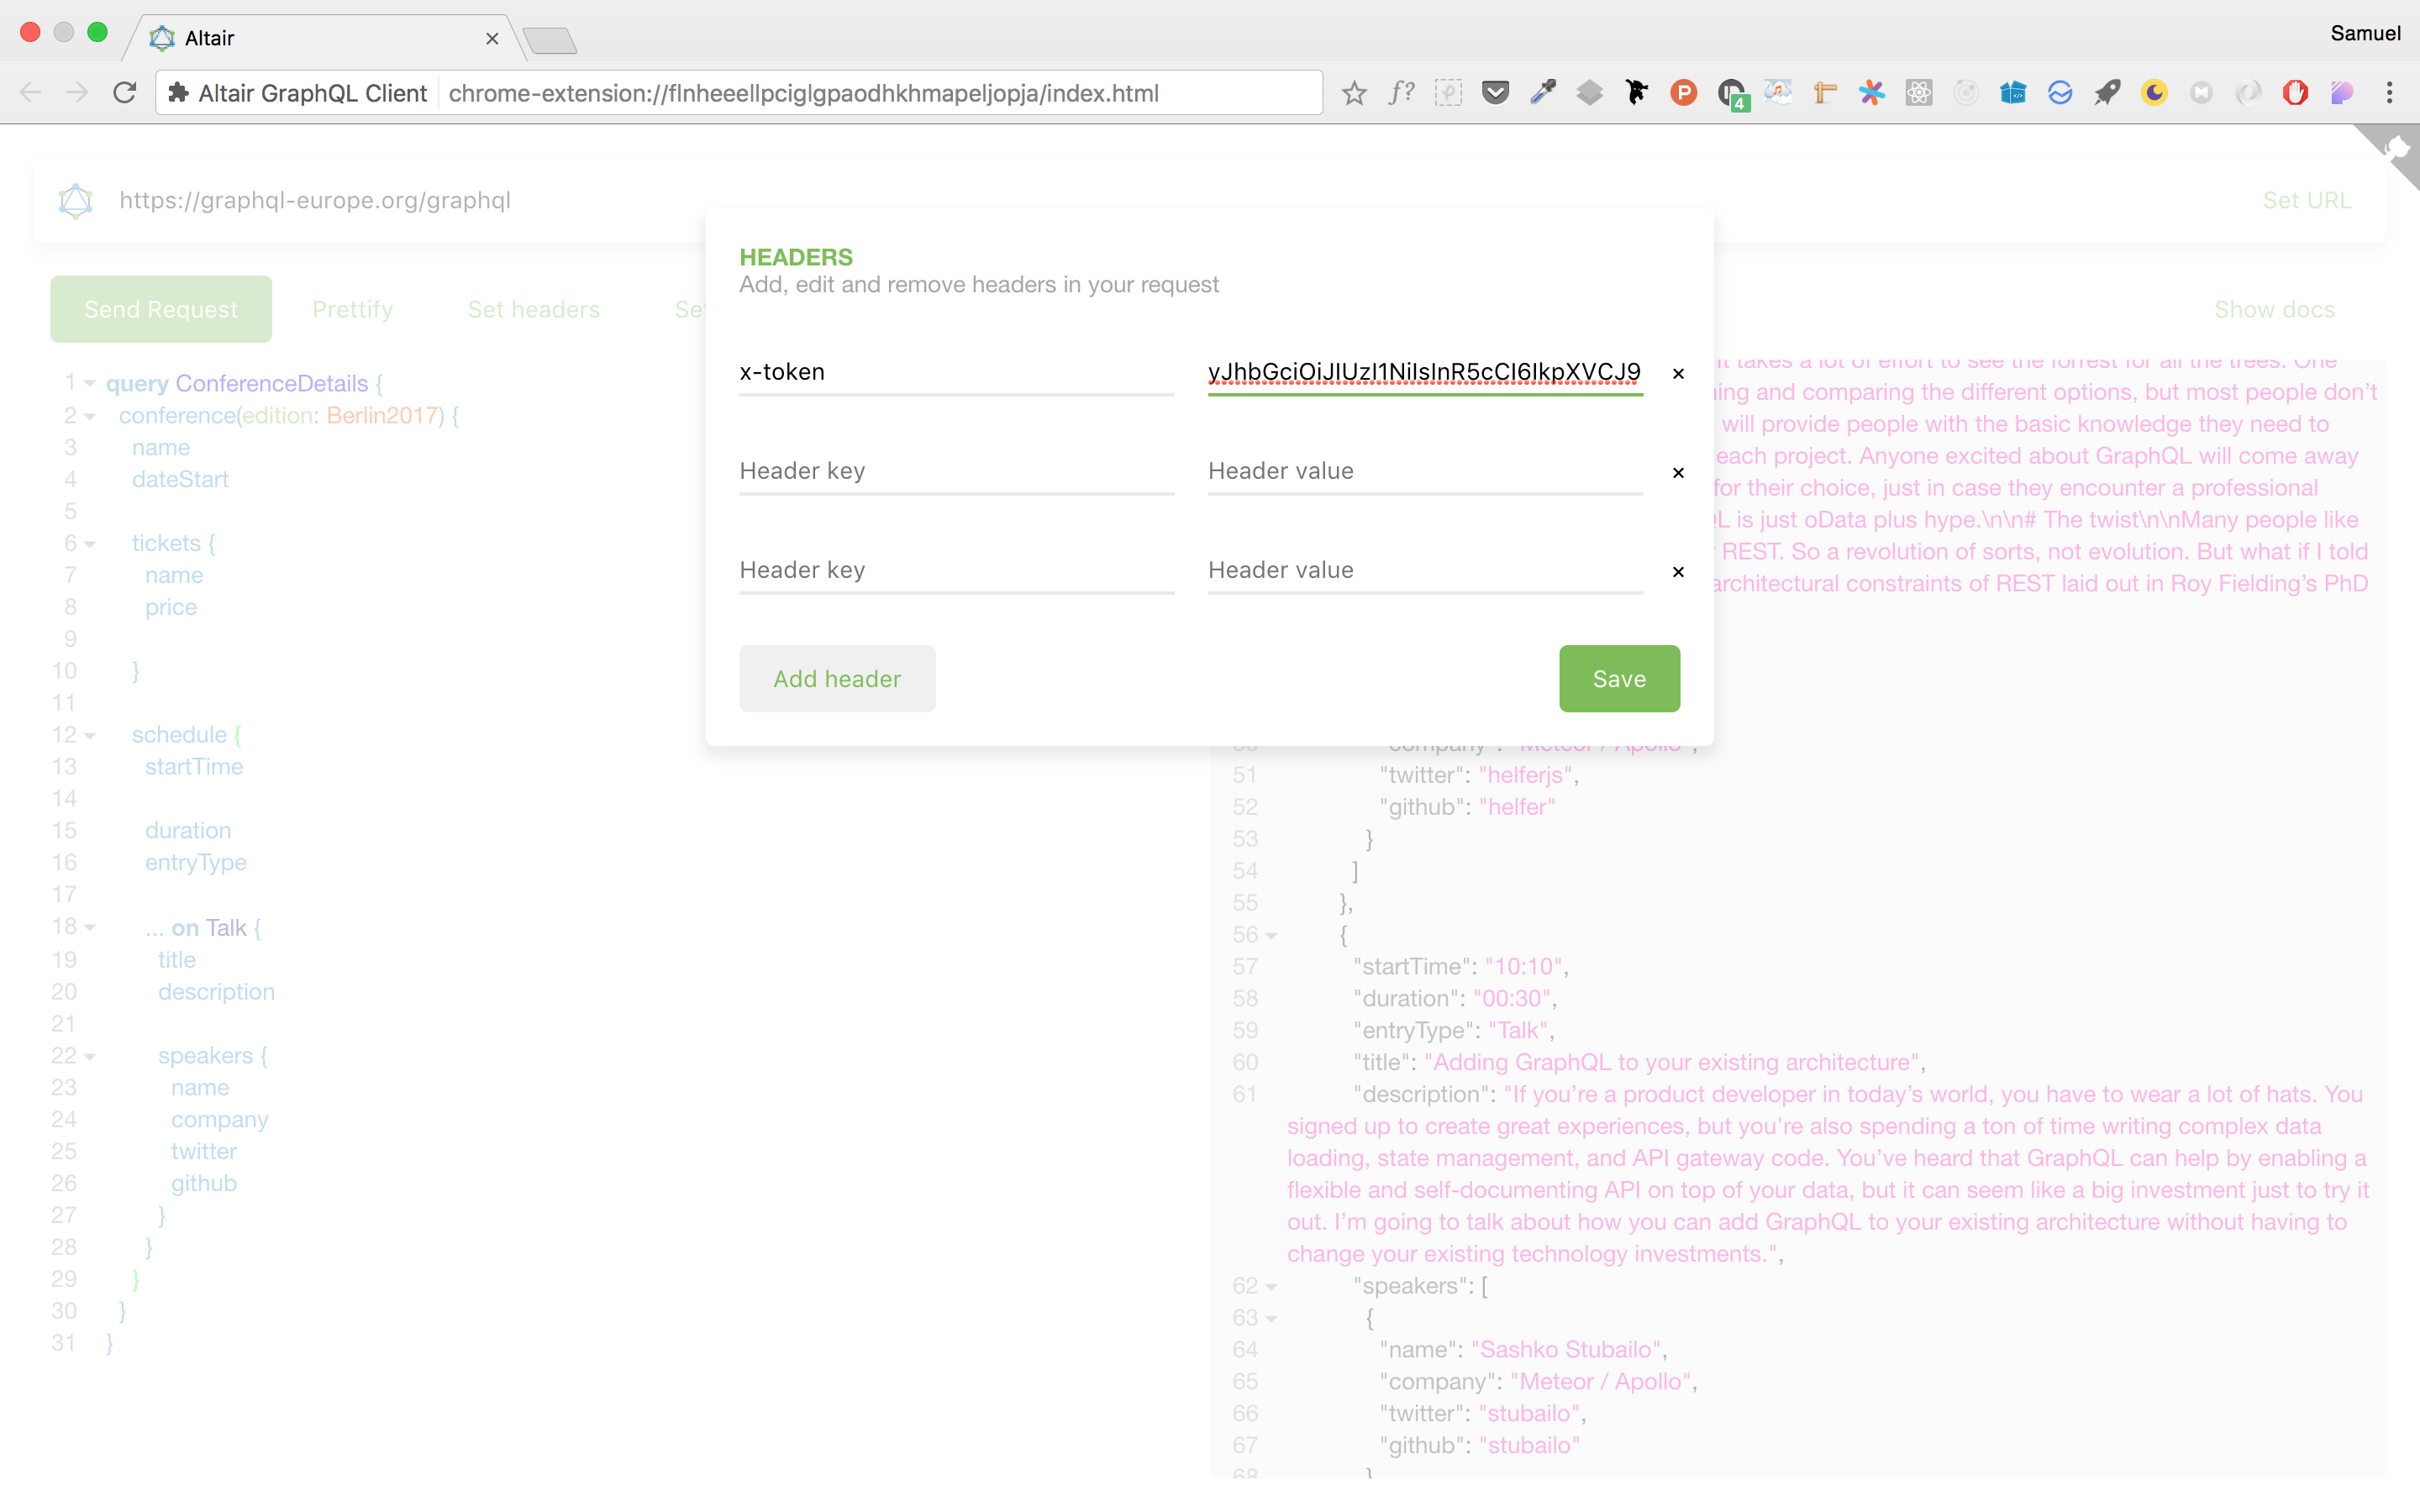Image resolution: width=2420 pixels, height=1512 pixels.
Task: Open the night mode moon extension
Action: pyautogui.click(x=2155, y=92)
